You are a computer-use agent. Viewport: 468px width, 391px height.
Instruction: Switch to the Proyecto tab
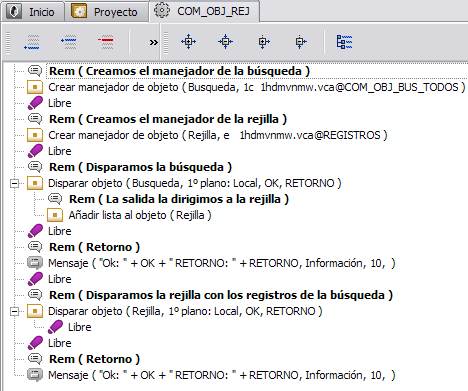click(106, 12)
